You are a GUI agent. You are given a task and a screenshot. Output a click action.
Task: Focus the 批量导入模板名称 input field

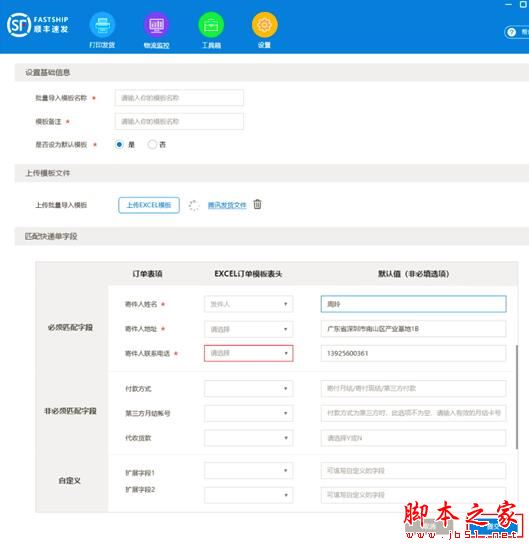point(179,98)
